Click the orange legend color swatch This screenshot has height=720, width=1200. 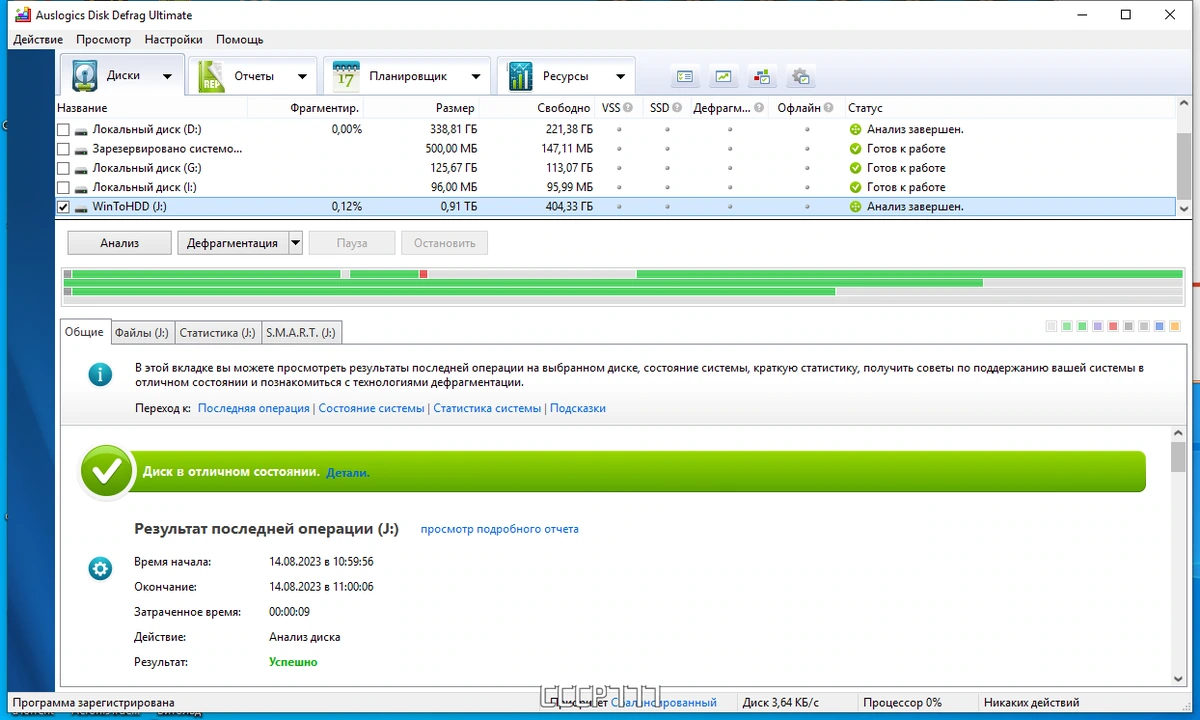click(x=1175, y=326)
